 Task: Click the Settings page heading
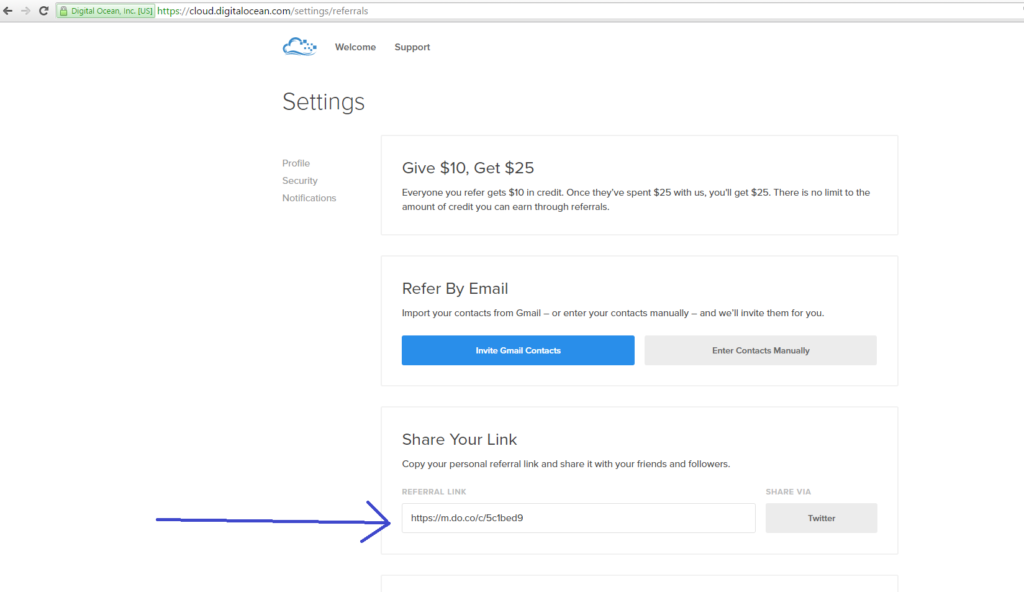[x=323, y=102]
